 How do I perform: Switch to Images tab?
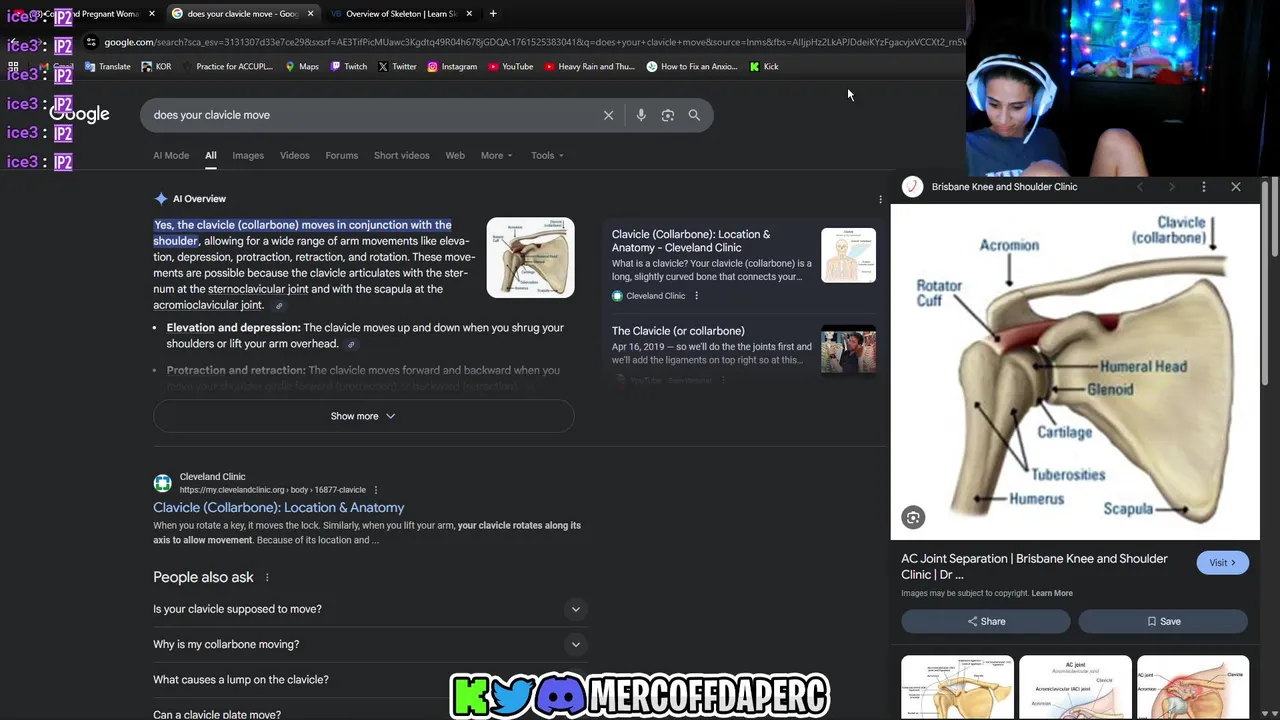click(248, 155)
